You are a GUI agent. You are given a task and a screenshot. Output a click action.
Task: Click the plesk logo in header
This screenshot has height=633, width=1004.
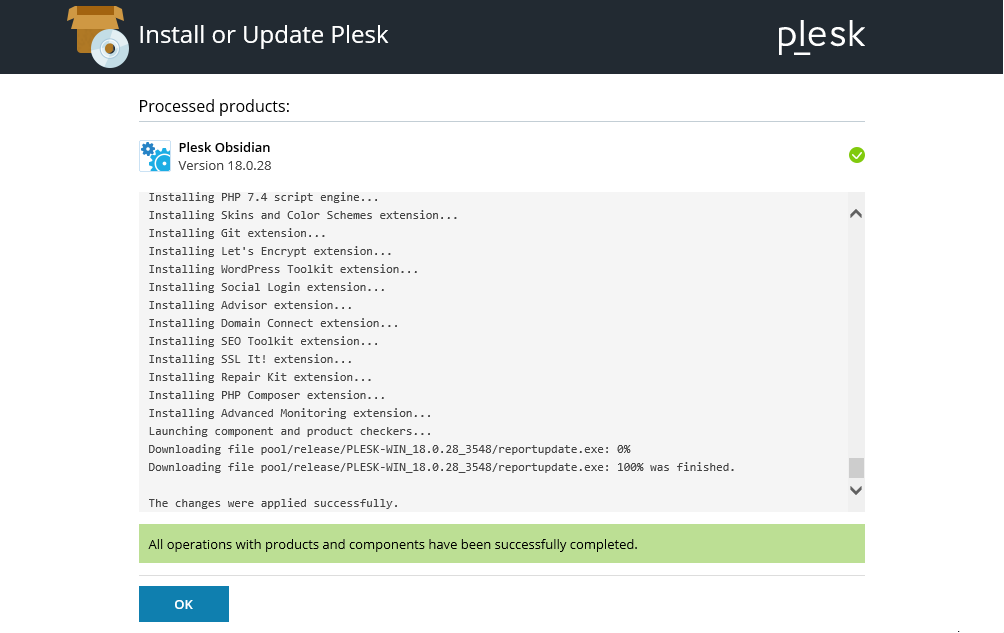[x=822, y=36]
